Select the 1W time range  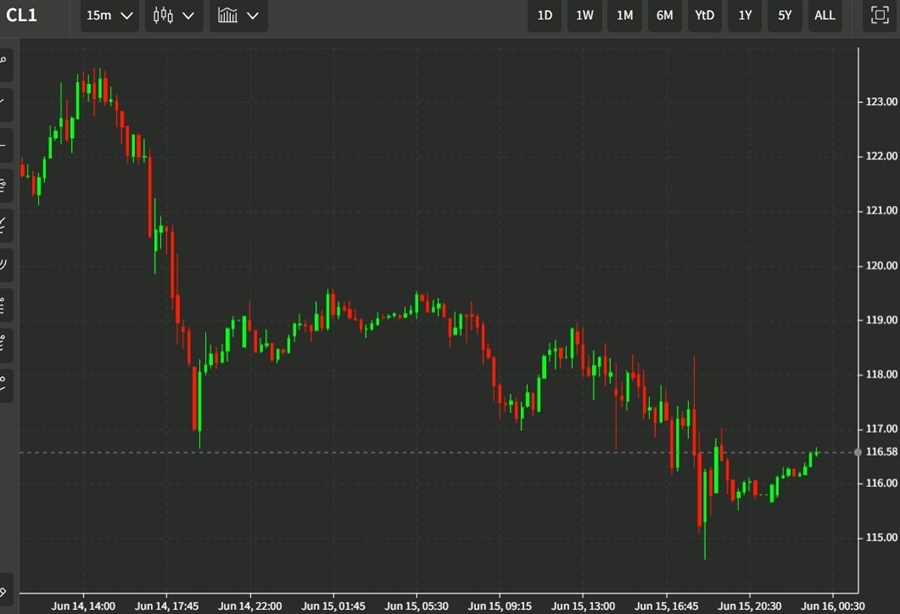coord(584,15)
